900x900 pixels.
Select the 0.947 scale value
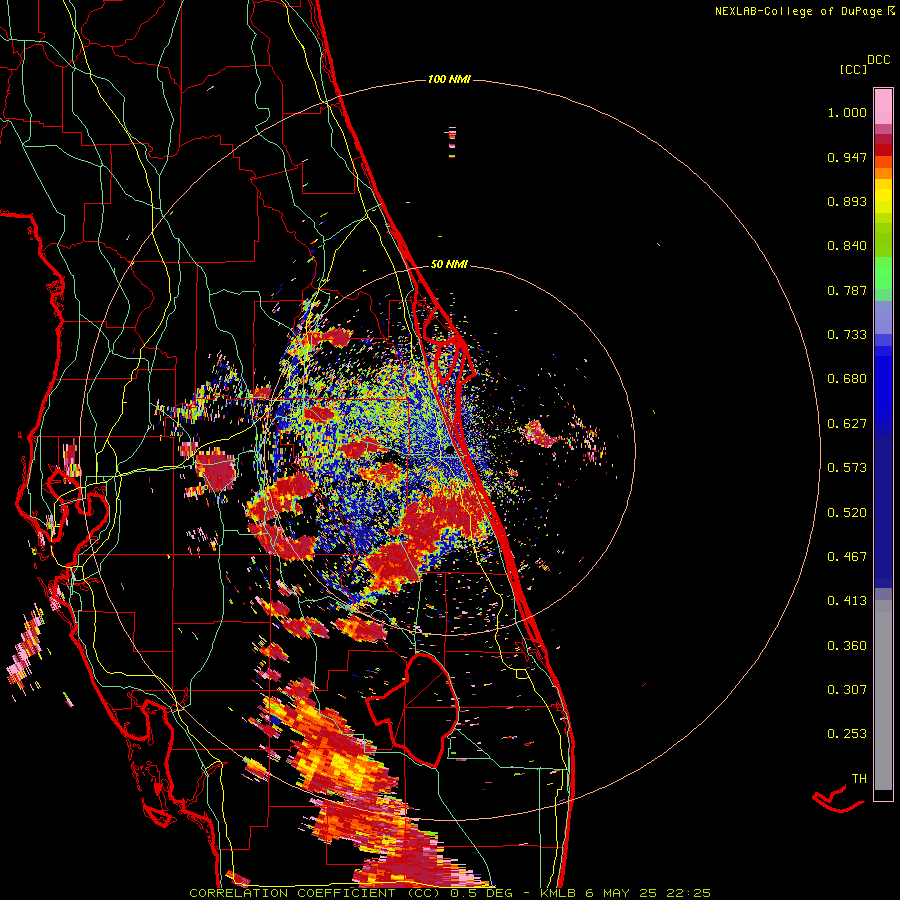[x=847, y=157]
